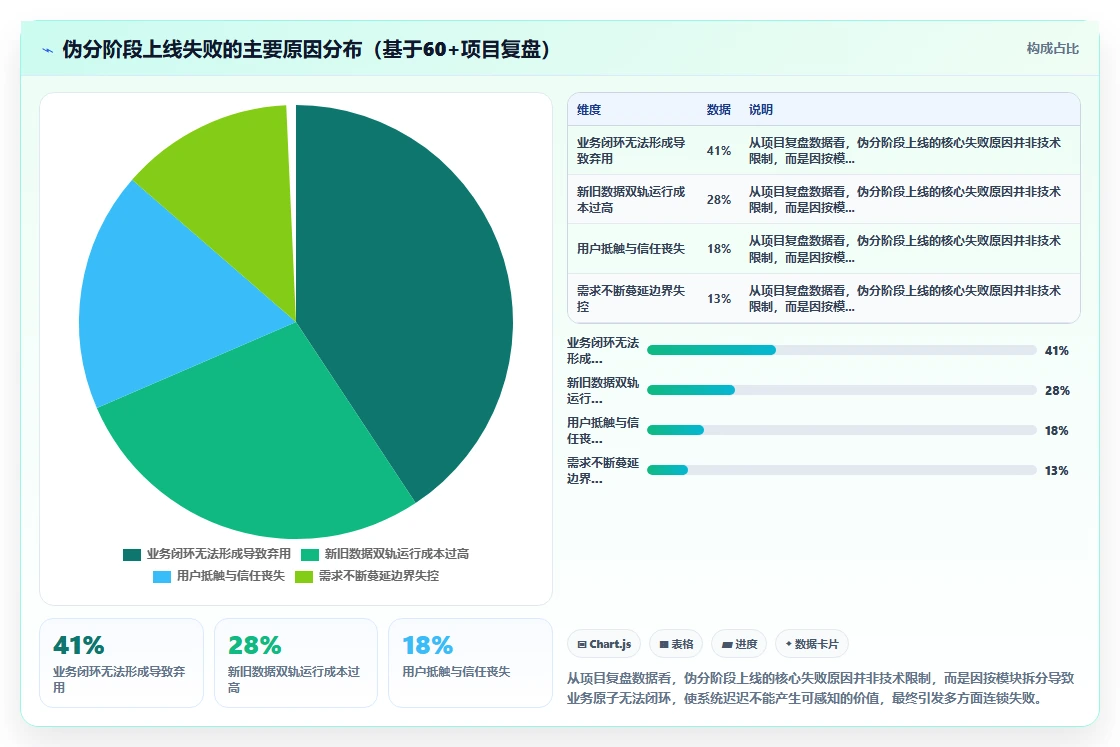Click 13% label right of progress bar
This screenshot has height=747, width=1120.
pyautogui.click(x=1056, y=471)
